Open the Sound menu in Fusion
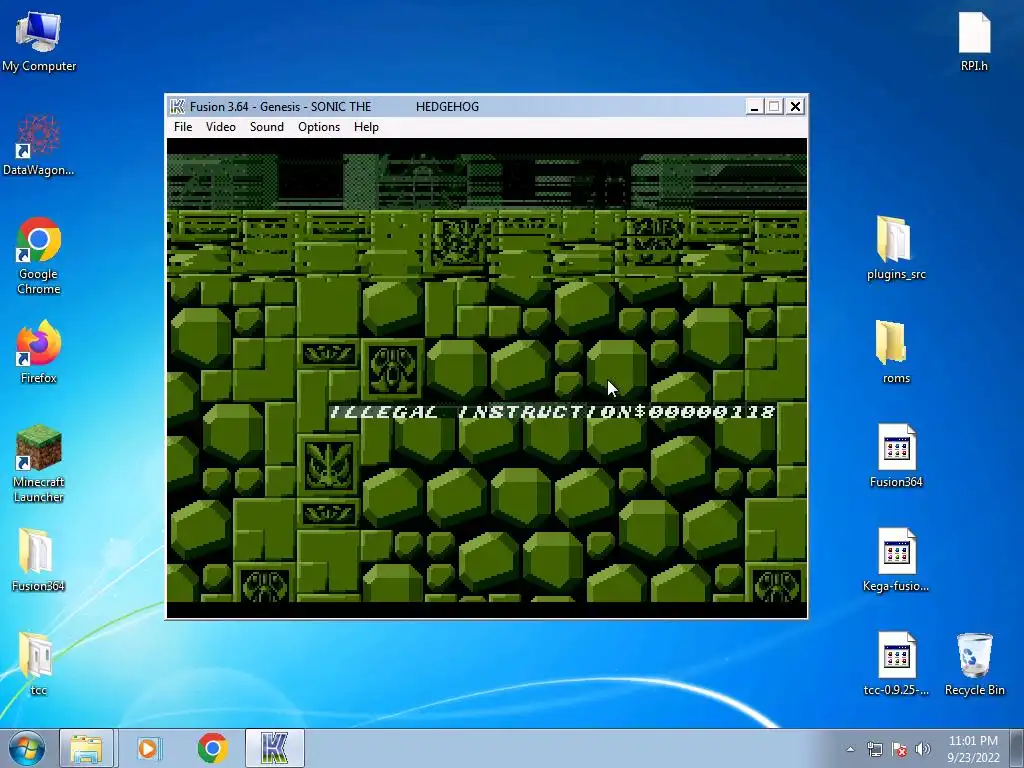This screenshot has height=768, width=1024. click(x=266, y=127)
